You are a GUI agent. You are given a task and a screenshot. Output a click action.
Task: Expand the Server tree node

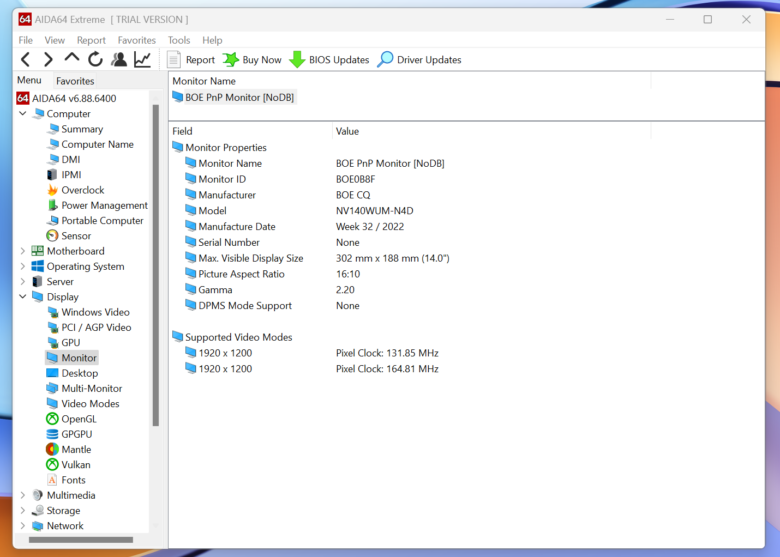pos(22,281)
